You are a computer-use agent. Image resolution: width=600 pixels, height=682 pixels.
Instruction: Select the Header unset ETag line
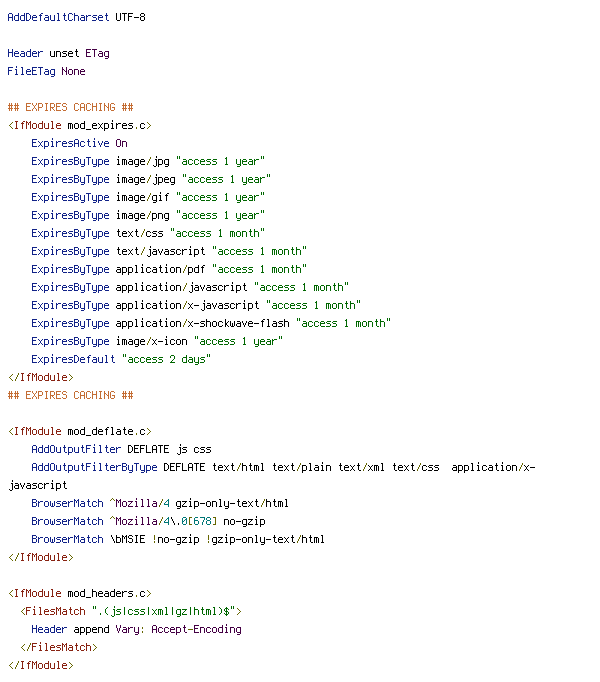pyautogui.click(x=58, y=53)
